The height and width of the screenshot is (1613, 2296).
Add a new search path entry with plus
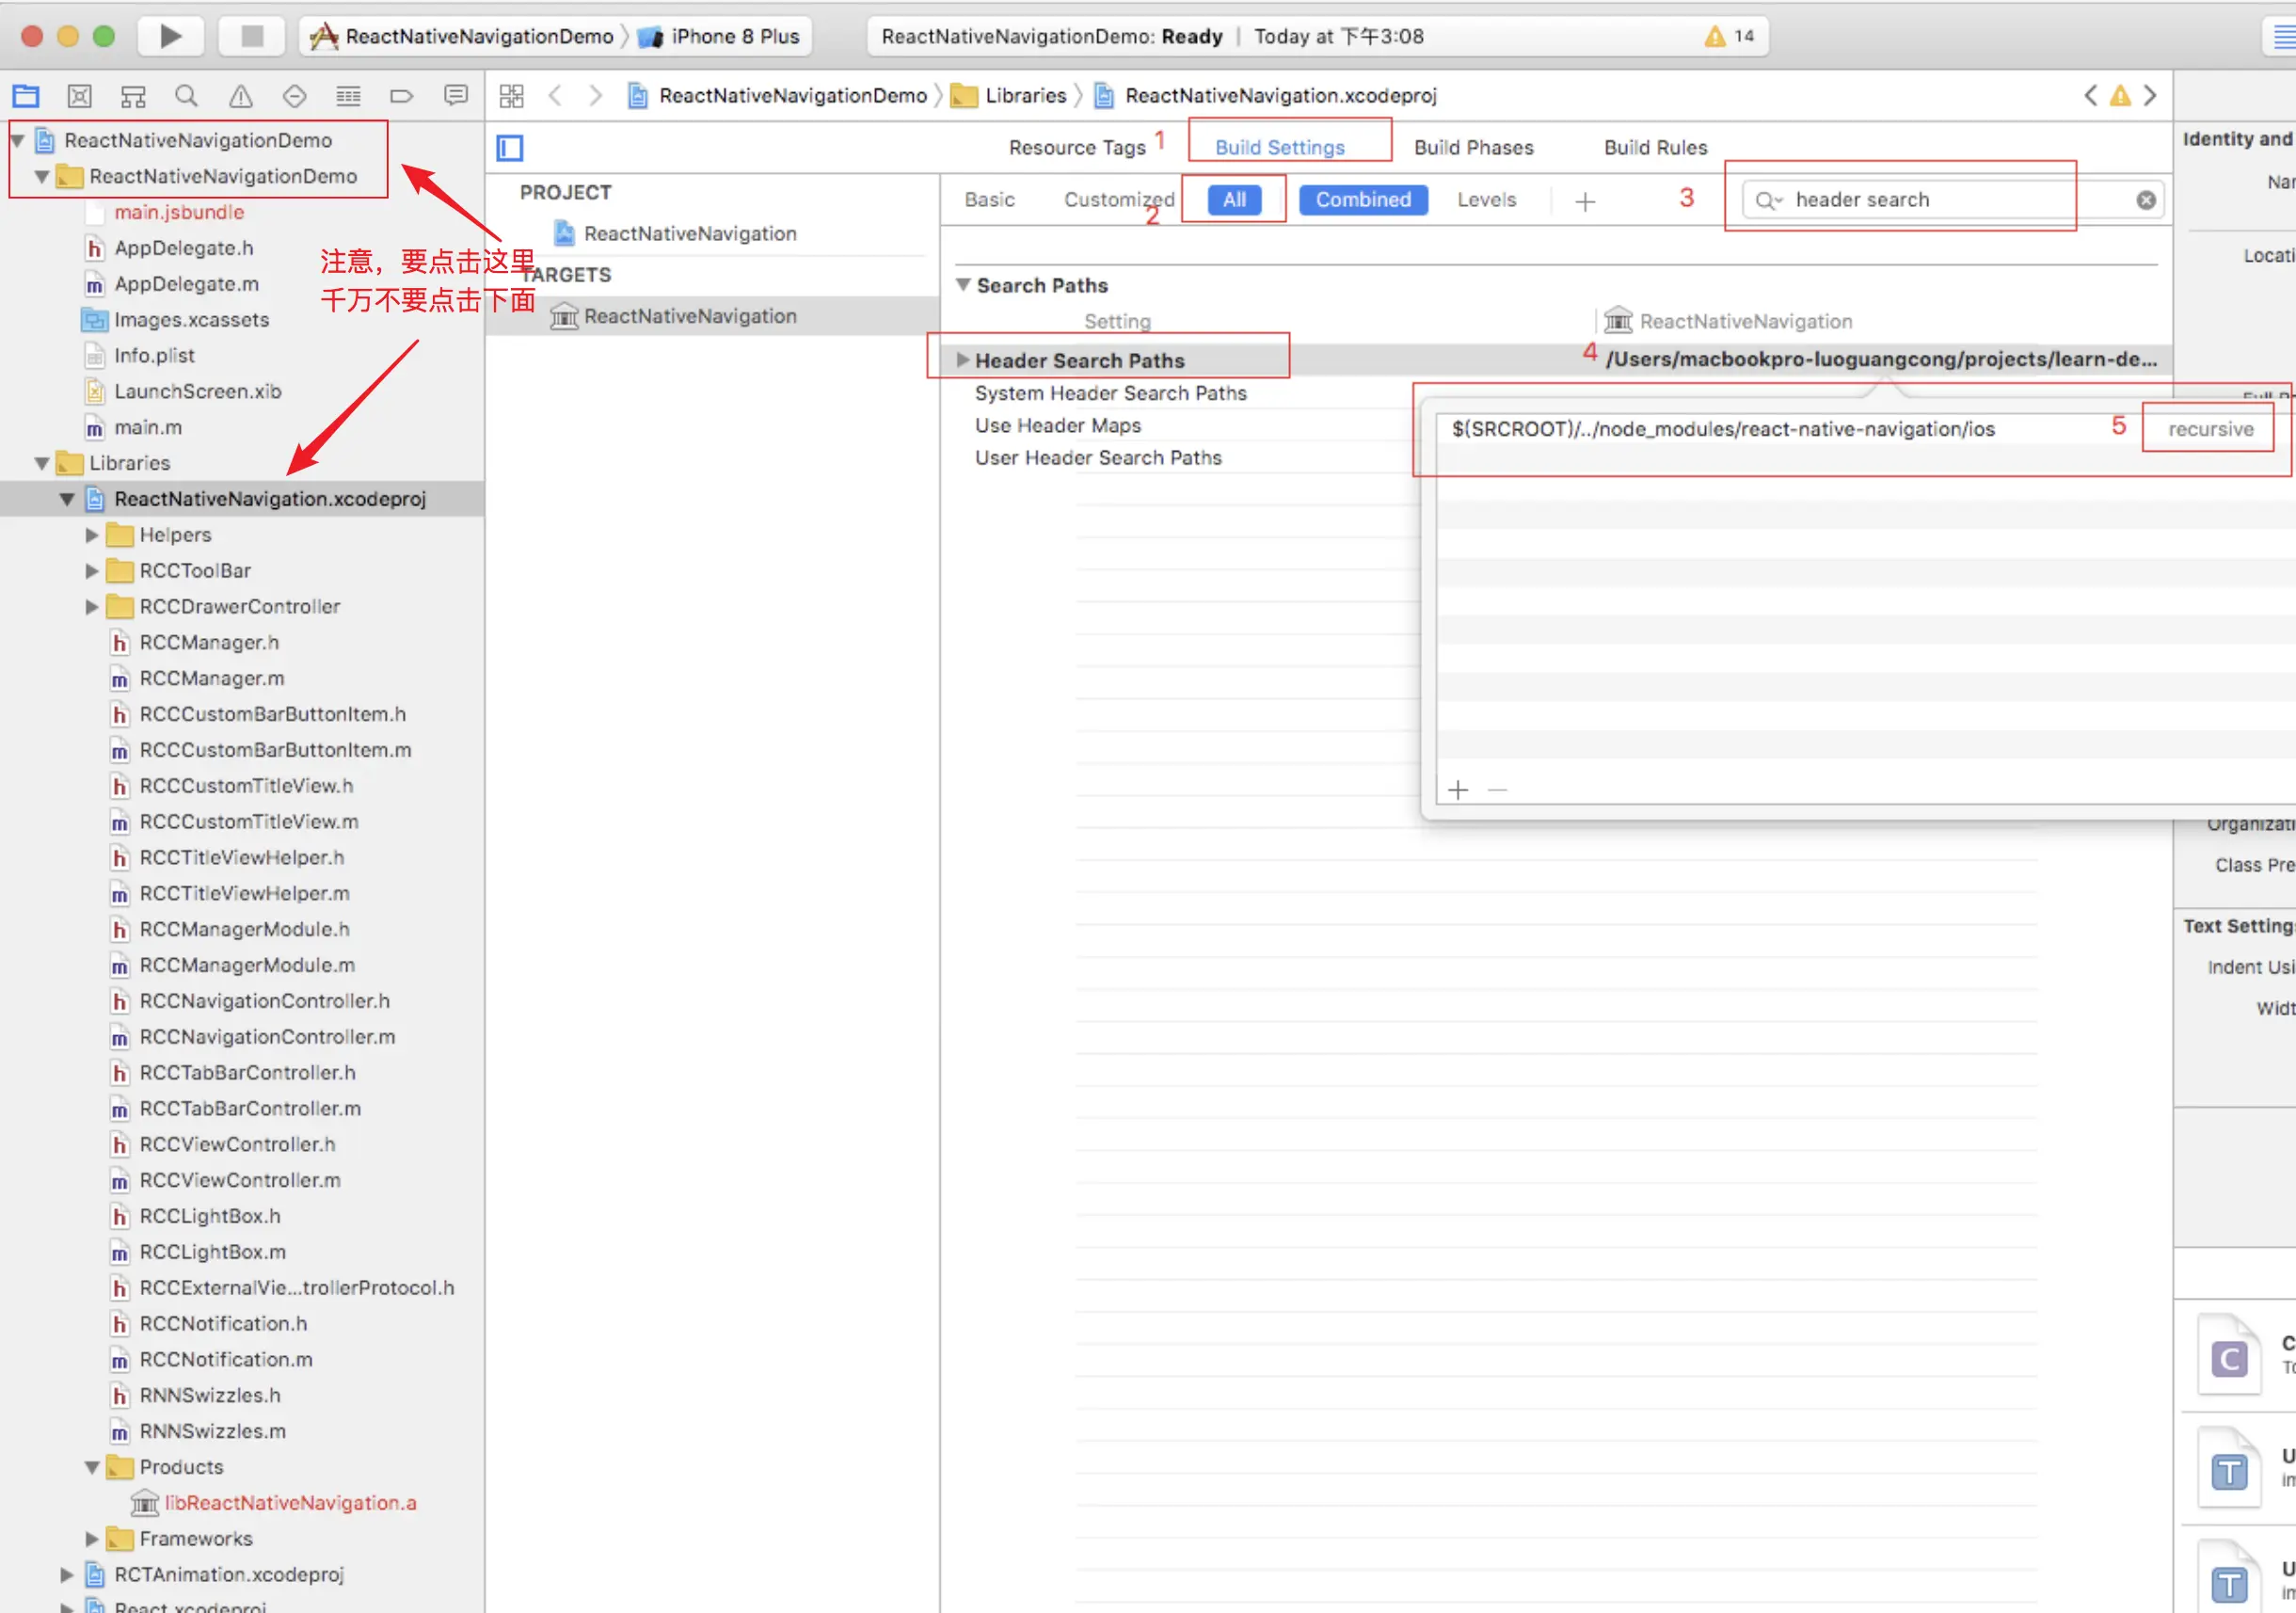click(1457, 790)
